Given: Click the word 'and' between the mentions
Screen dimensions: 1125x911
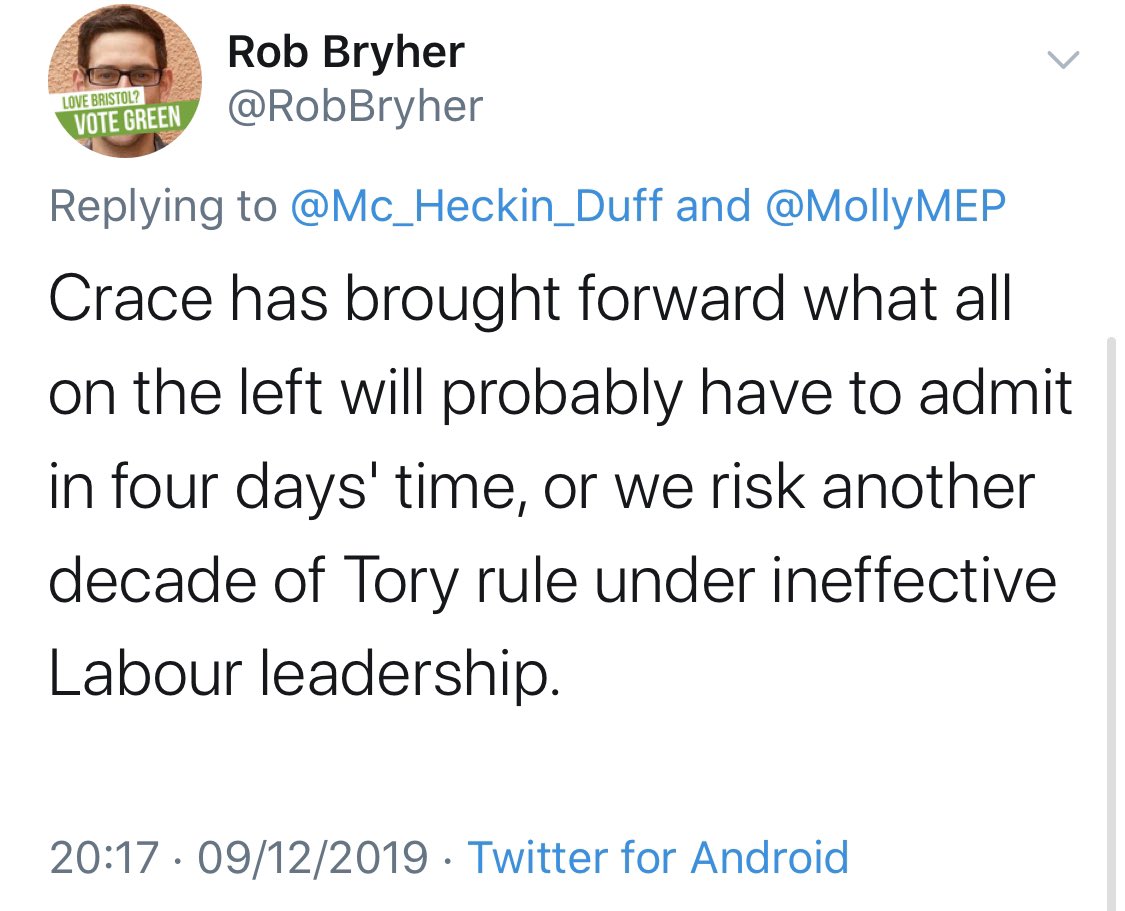Looking at the screenshot, I should pos(713,206).
